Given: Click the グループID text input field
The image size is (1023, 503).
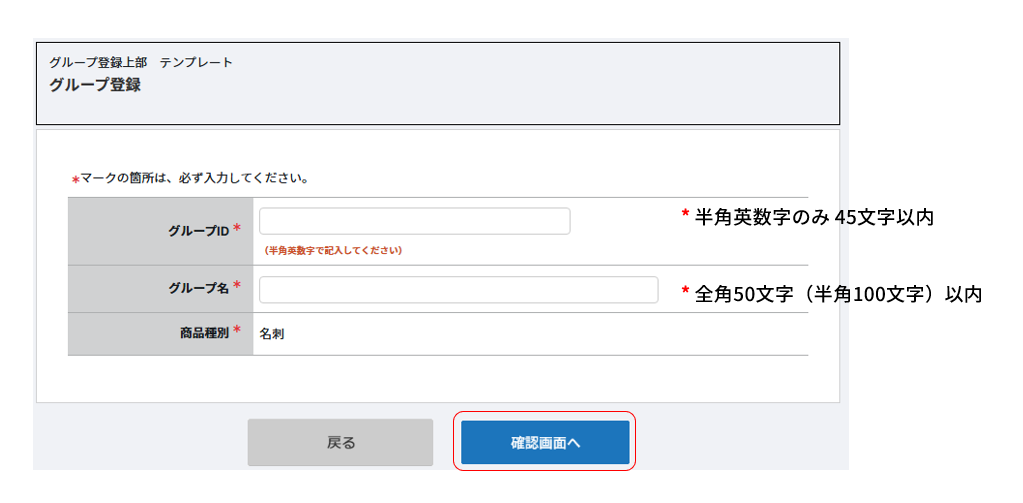Looking at the screenshot, I should pos(414,221).
